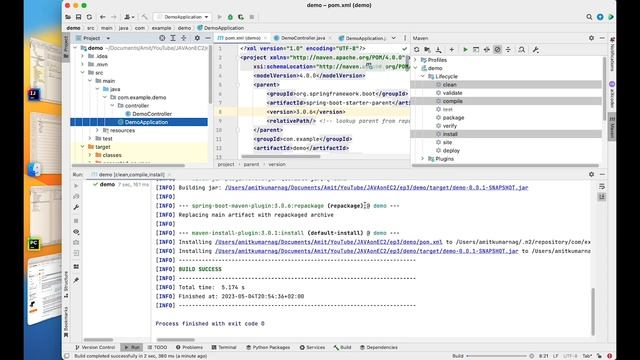Viewport: 640px width, 360px height.
Task: Open the Terminal tool window tab
Action: click(224, 347)
